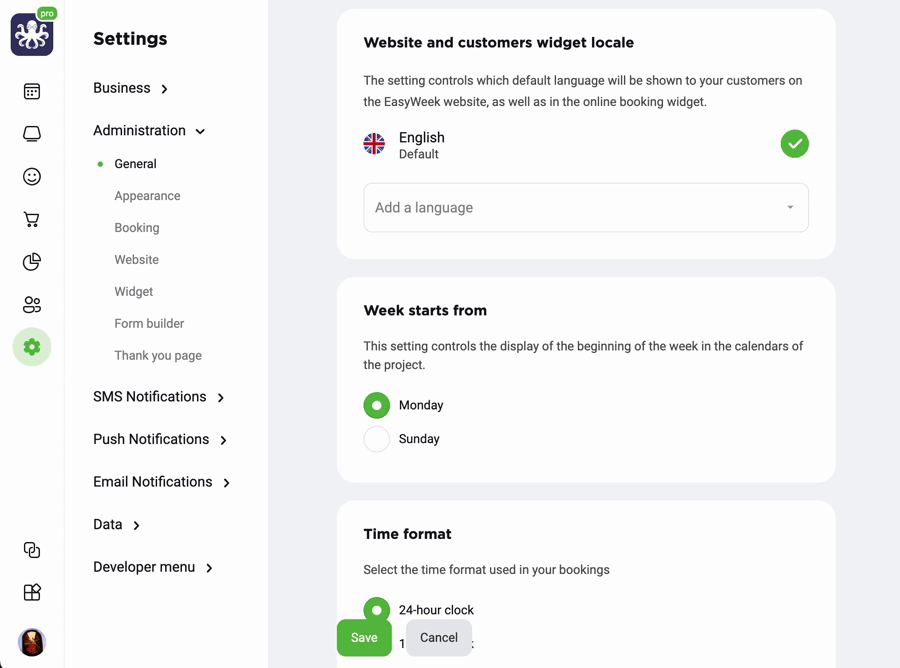
Task: Expand the SMS Notifications section
Action: coord(158,397)
